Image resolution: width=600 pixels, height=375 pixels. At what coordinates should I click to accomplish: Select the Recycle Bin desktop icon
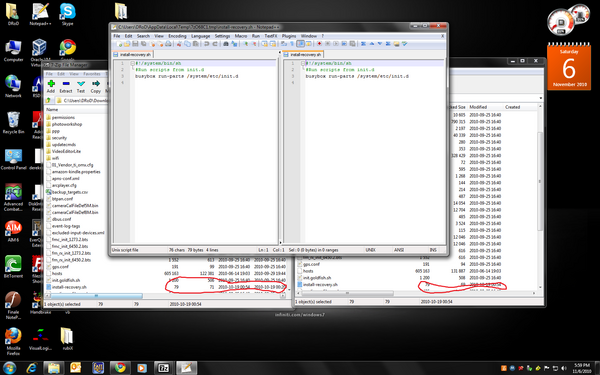click(13, 122)
